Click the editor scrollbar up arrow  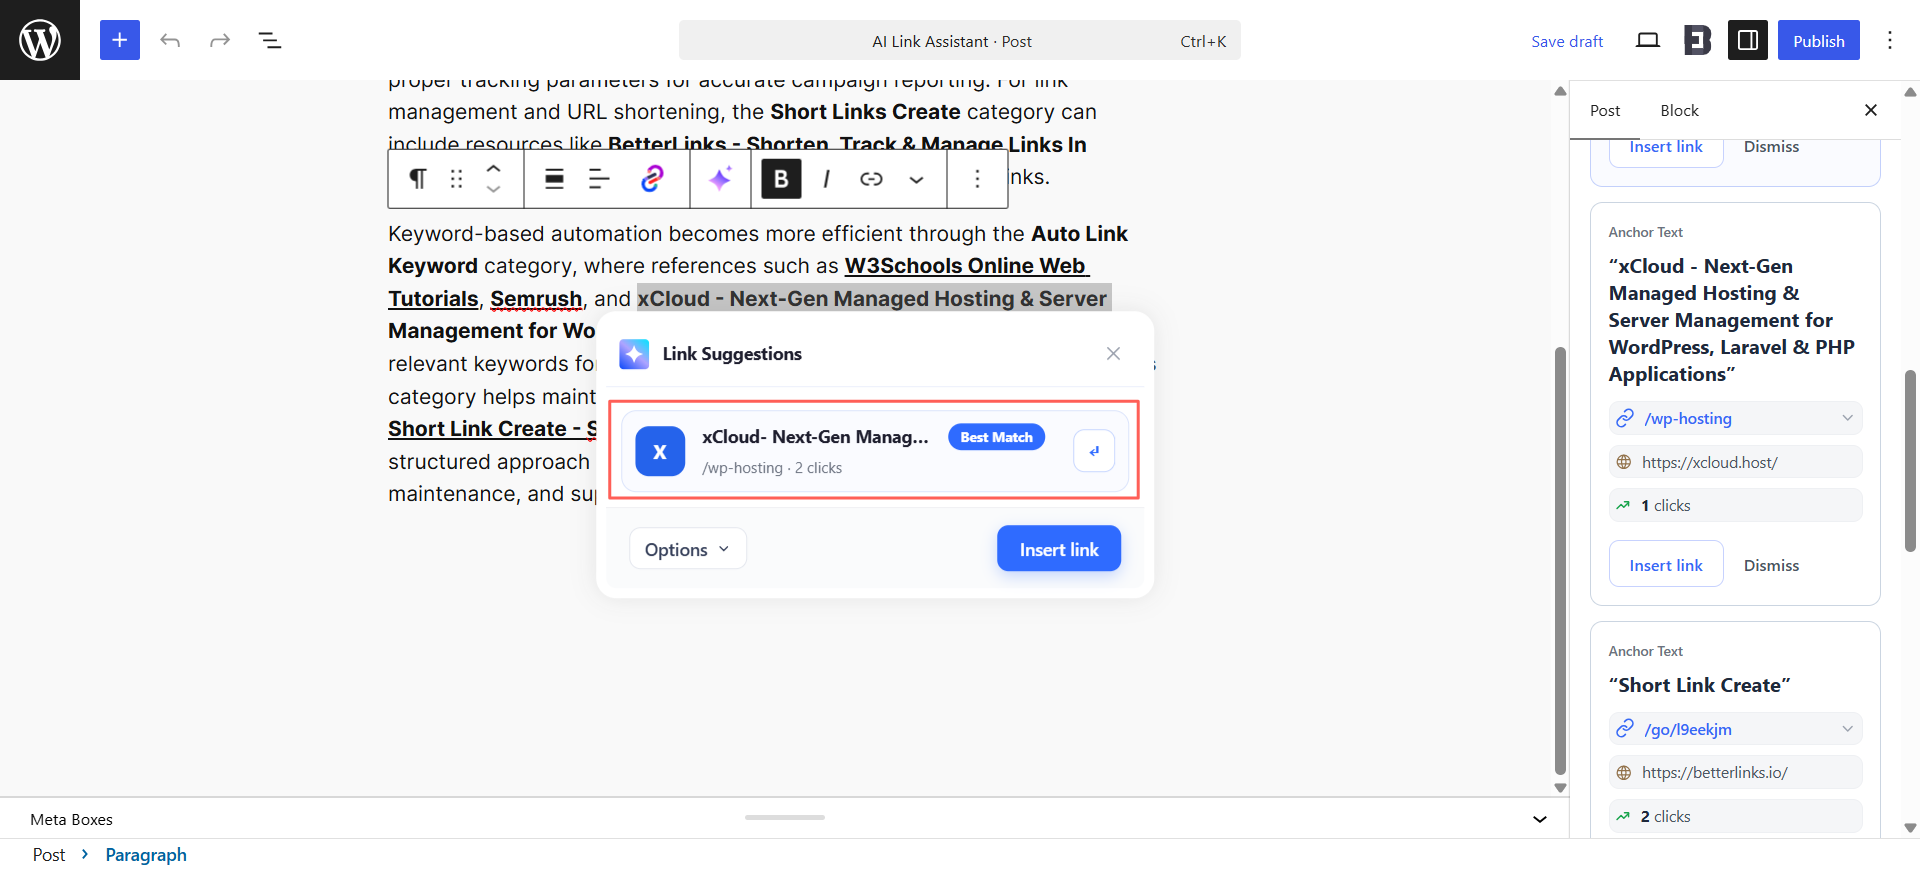pyautogui.click(x=1560, y=91)
